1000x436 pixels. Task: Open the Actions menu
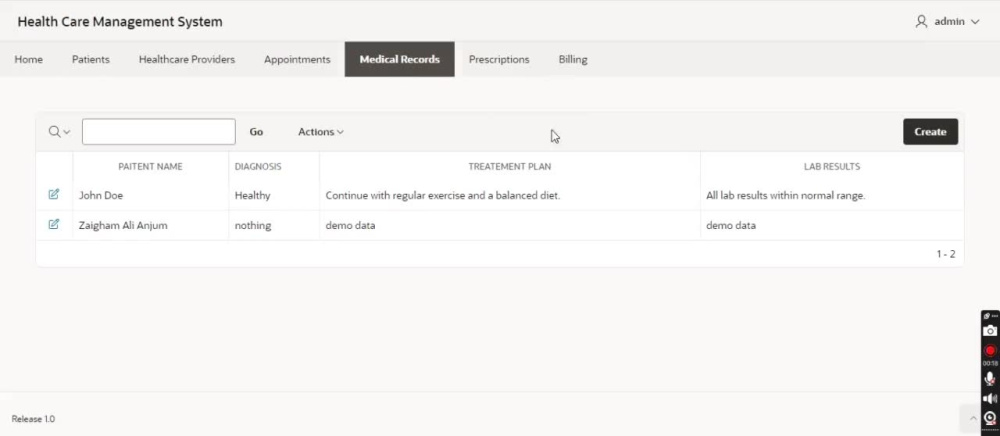click(321, 132)
